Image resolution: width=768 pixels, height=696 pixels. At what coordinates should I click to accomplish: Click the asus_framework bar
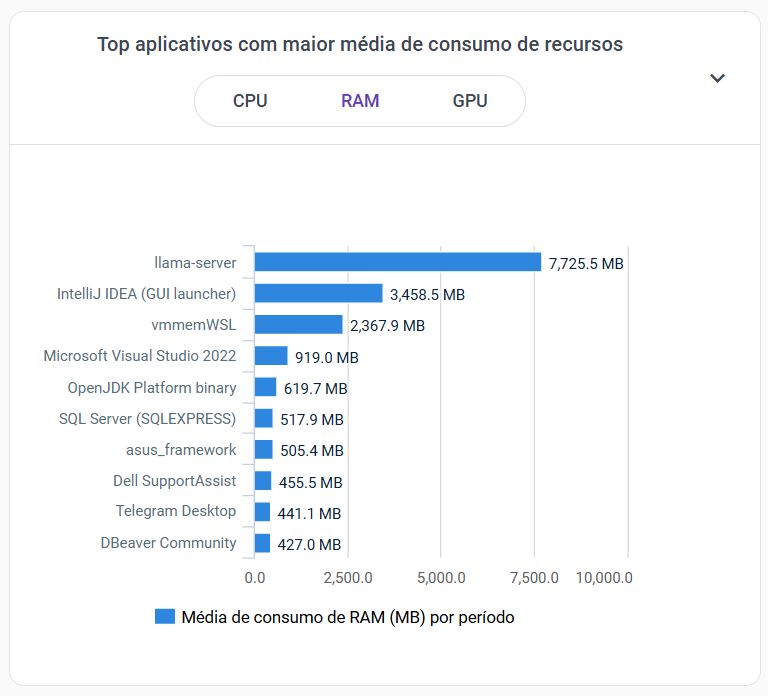pos(264,449)
